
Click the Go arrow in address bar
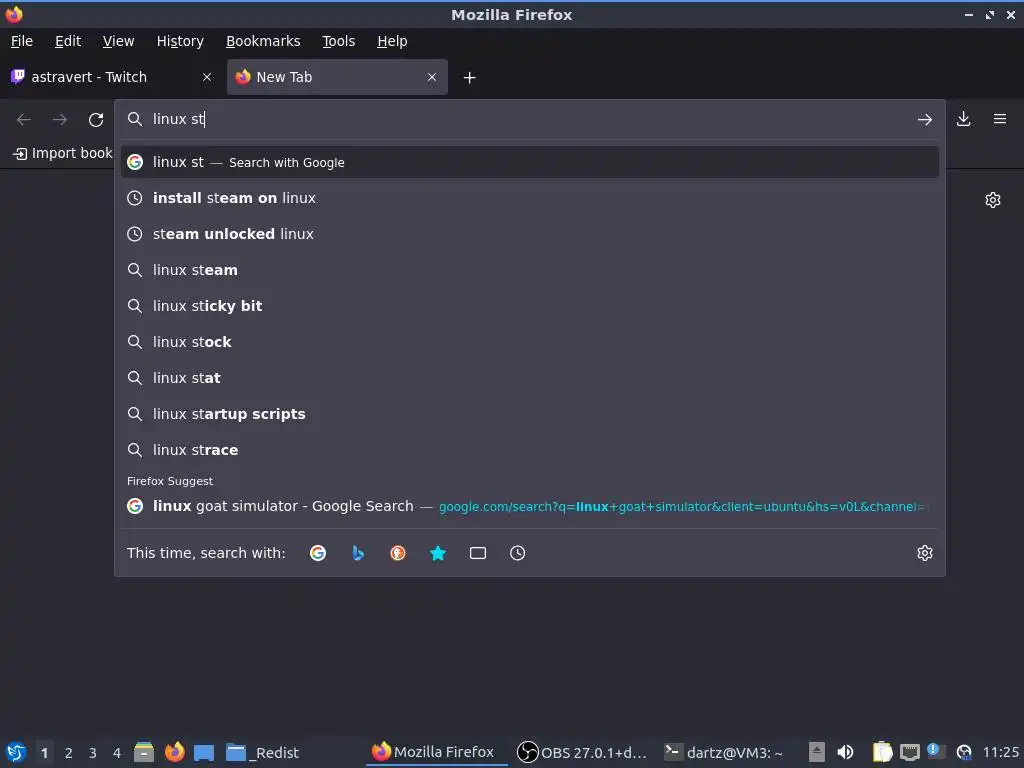925,120
